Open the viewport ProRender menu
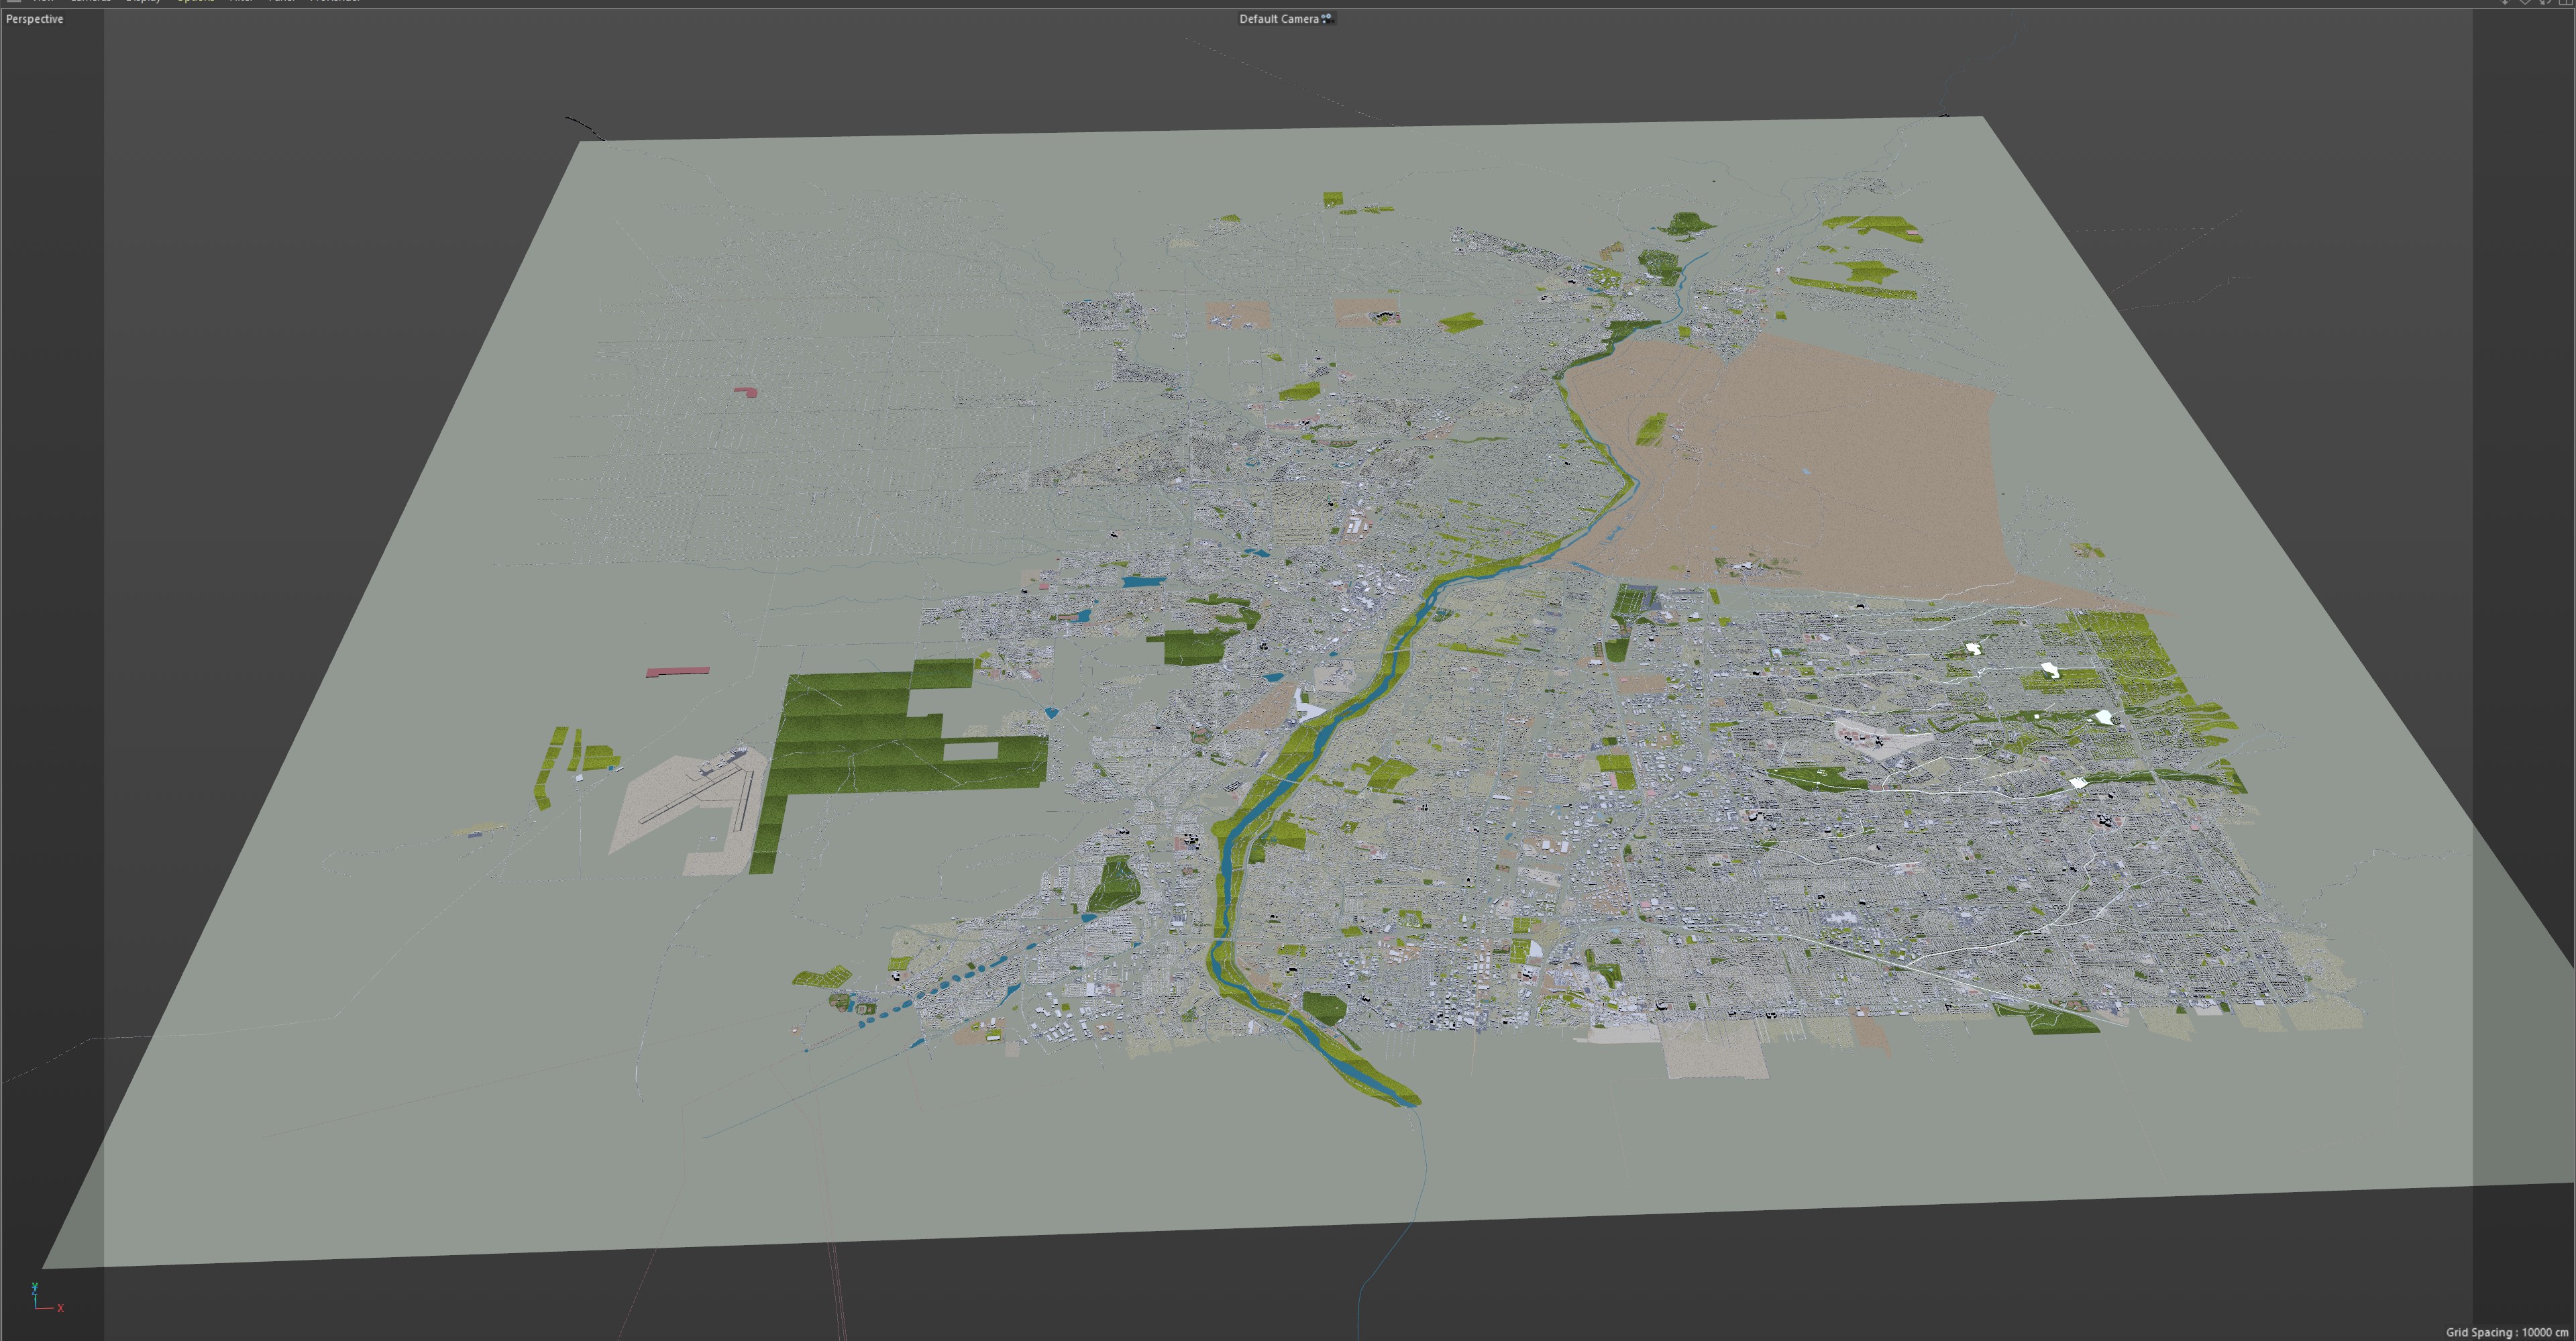The width and height of the screenshot is (2576, 1341). pyautogui.click(x=335, y=1)
